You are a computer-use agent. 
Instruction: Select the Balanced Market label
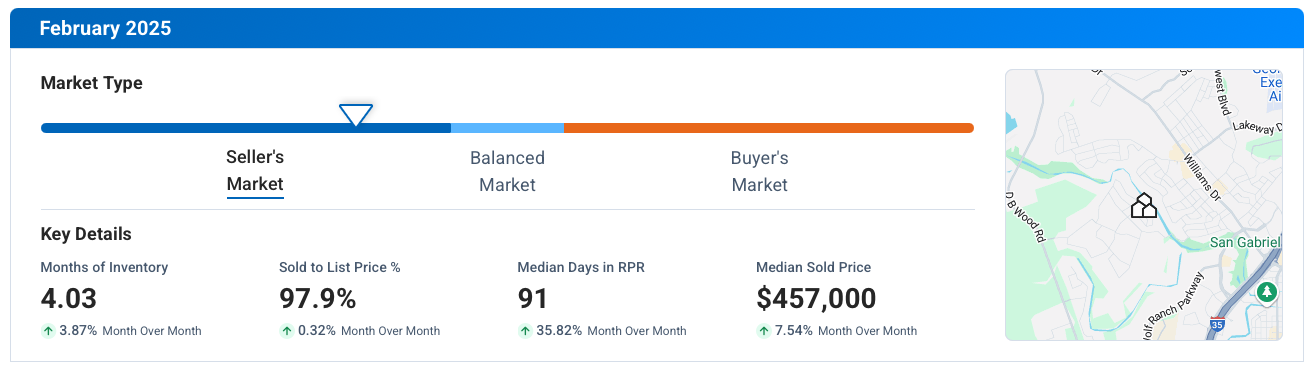(x=507, y=171)
